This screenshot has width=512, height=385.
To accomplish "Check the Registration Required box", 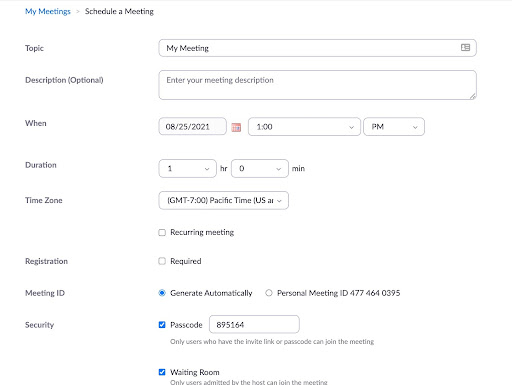I will pyautogui.click(x=162, y=261).
